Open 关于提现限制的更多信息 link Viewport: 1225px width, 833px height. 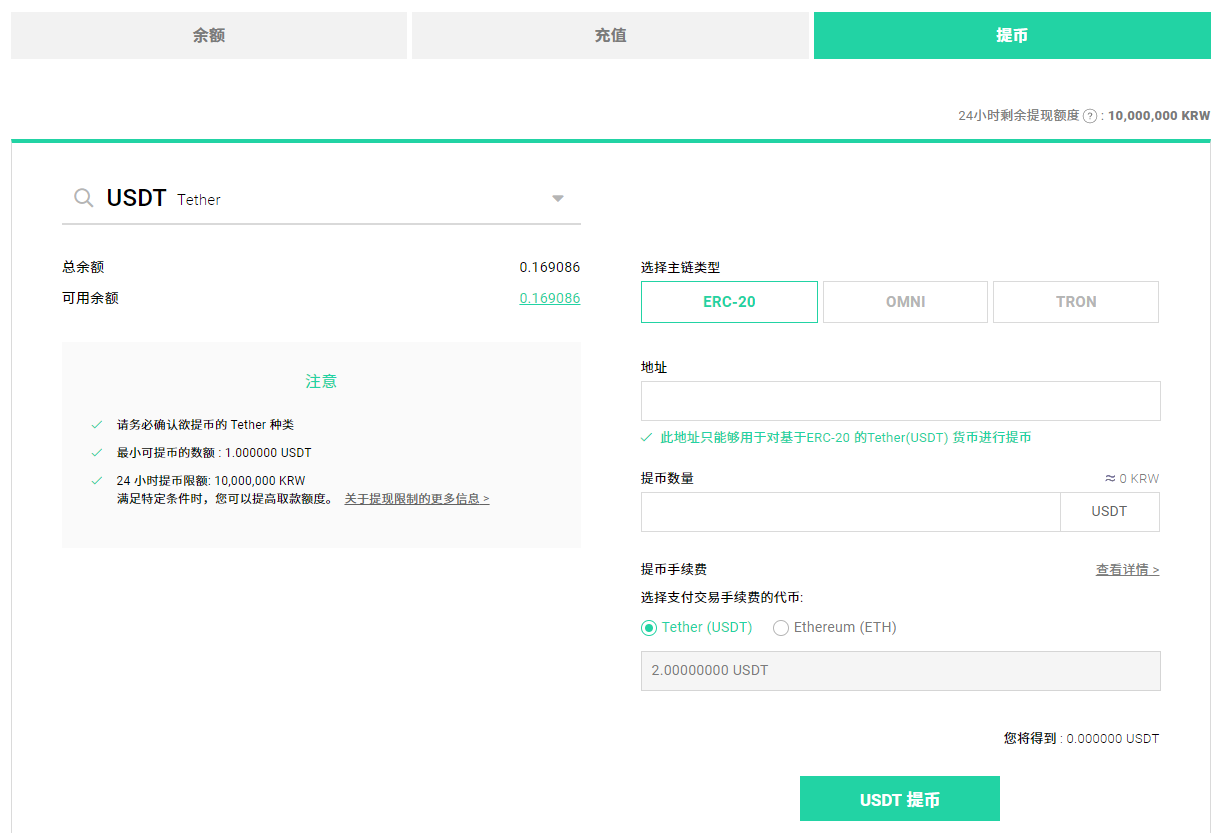tap(417, 498)
